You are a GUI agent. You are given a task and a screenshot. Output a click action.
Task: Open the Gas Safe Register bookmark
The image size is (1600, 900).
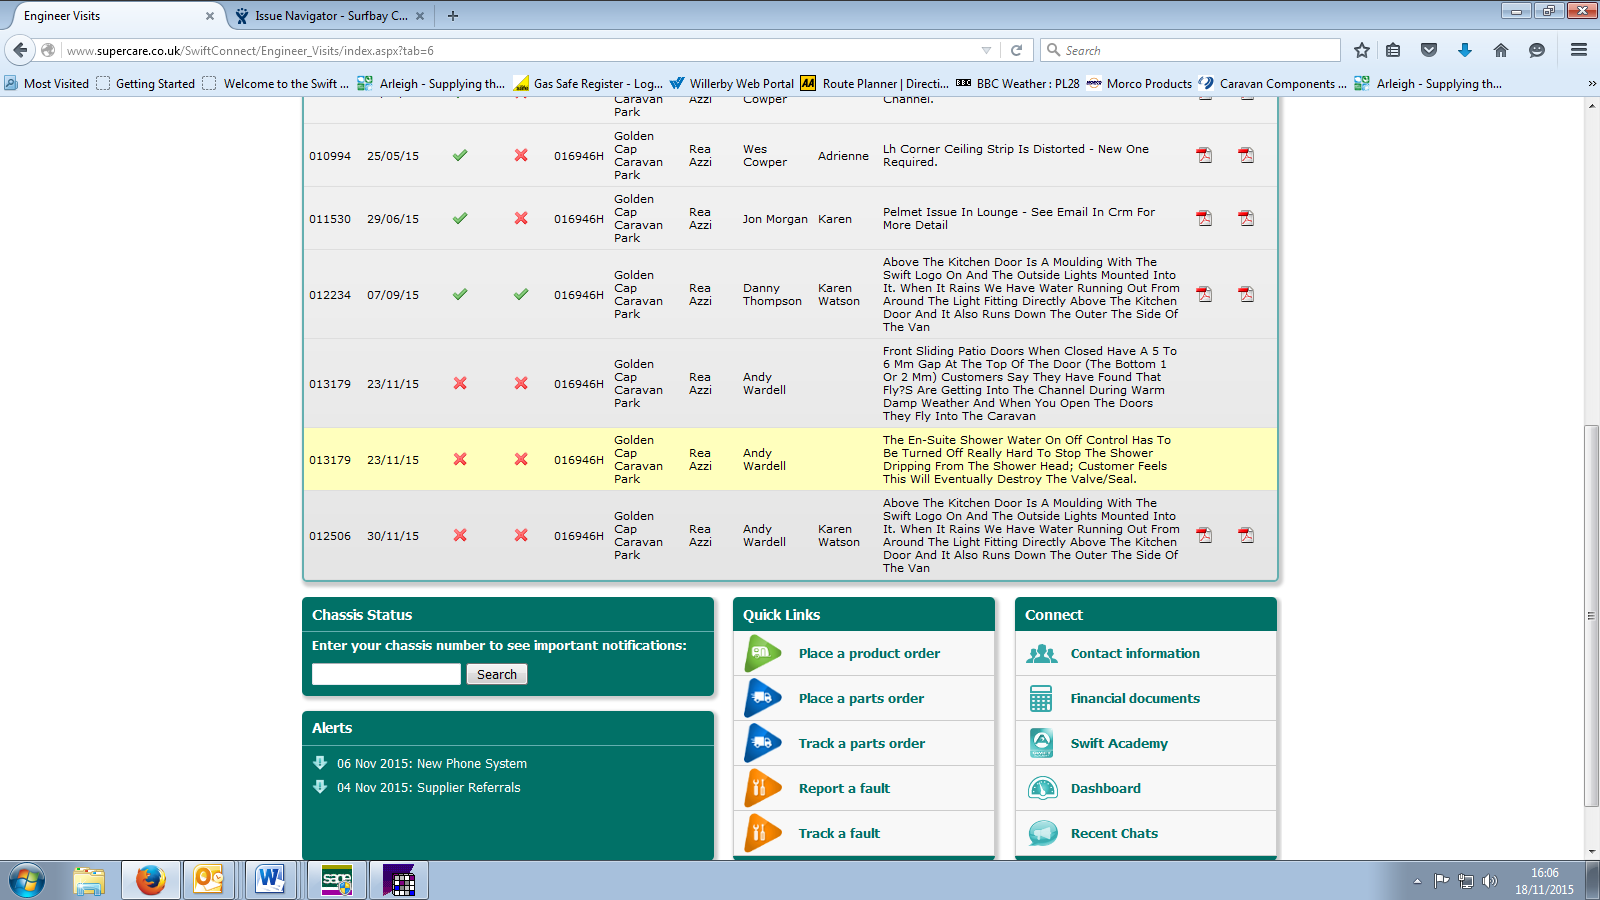tap(588, 84)
